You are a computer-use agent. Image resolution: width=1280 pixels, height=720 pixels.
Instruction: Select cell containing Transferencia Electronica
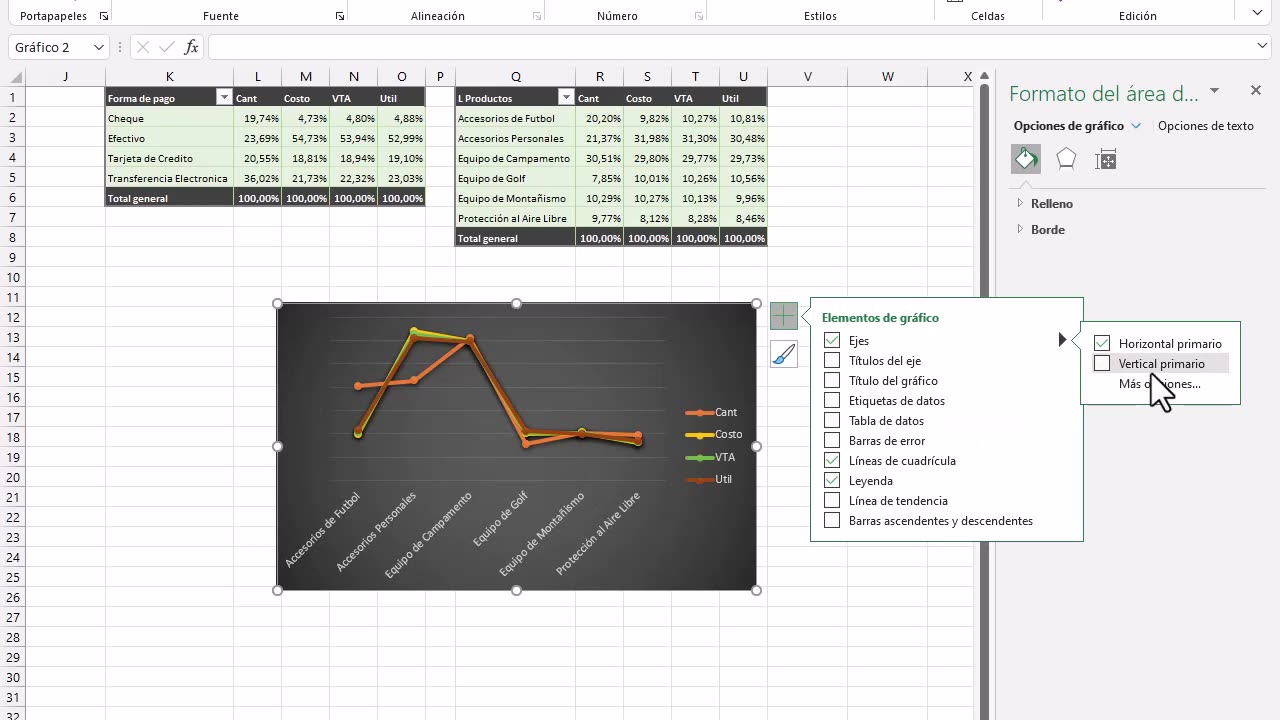tap(169, 178)
